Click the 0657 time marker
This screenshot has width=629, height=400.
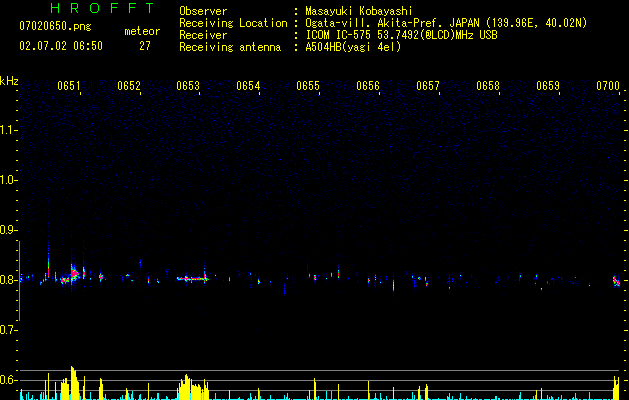click(428, 86)
